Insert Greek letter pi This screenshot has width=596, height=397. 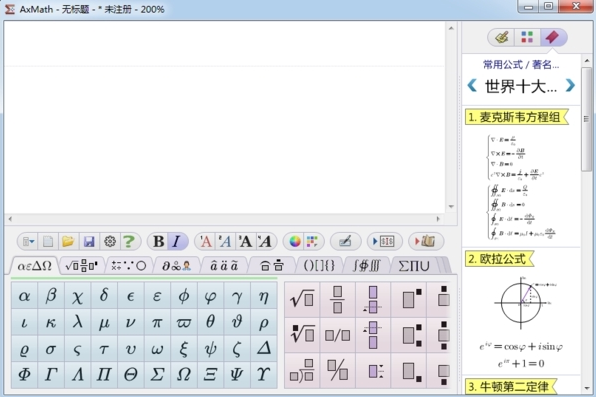(157, 322)
